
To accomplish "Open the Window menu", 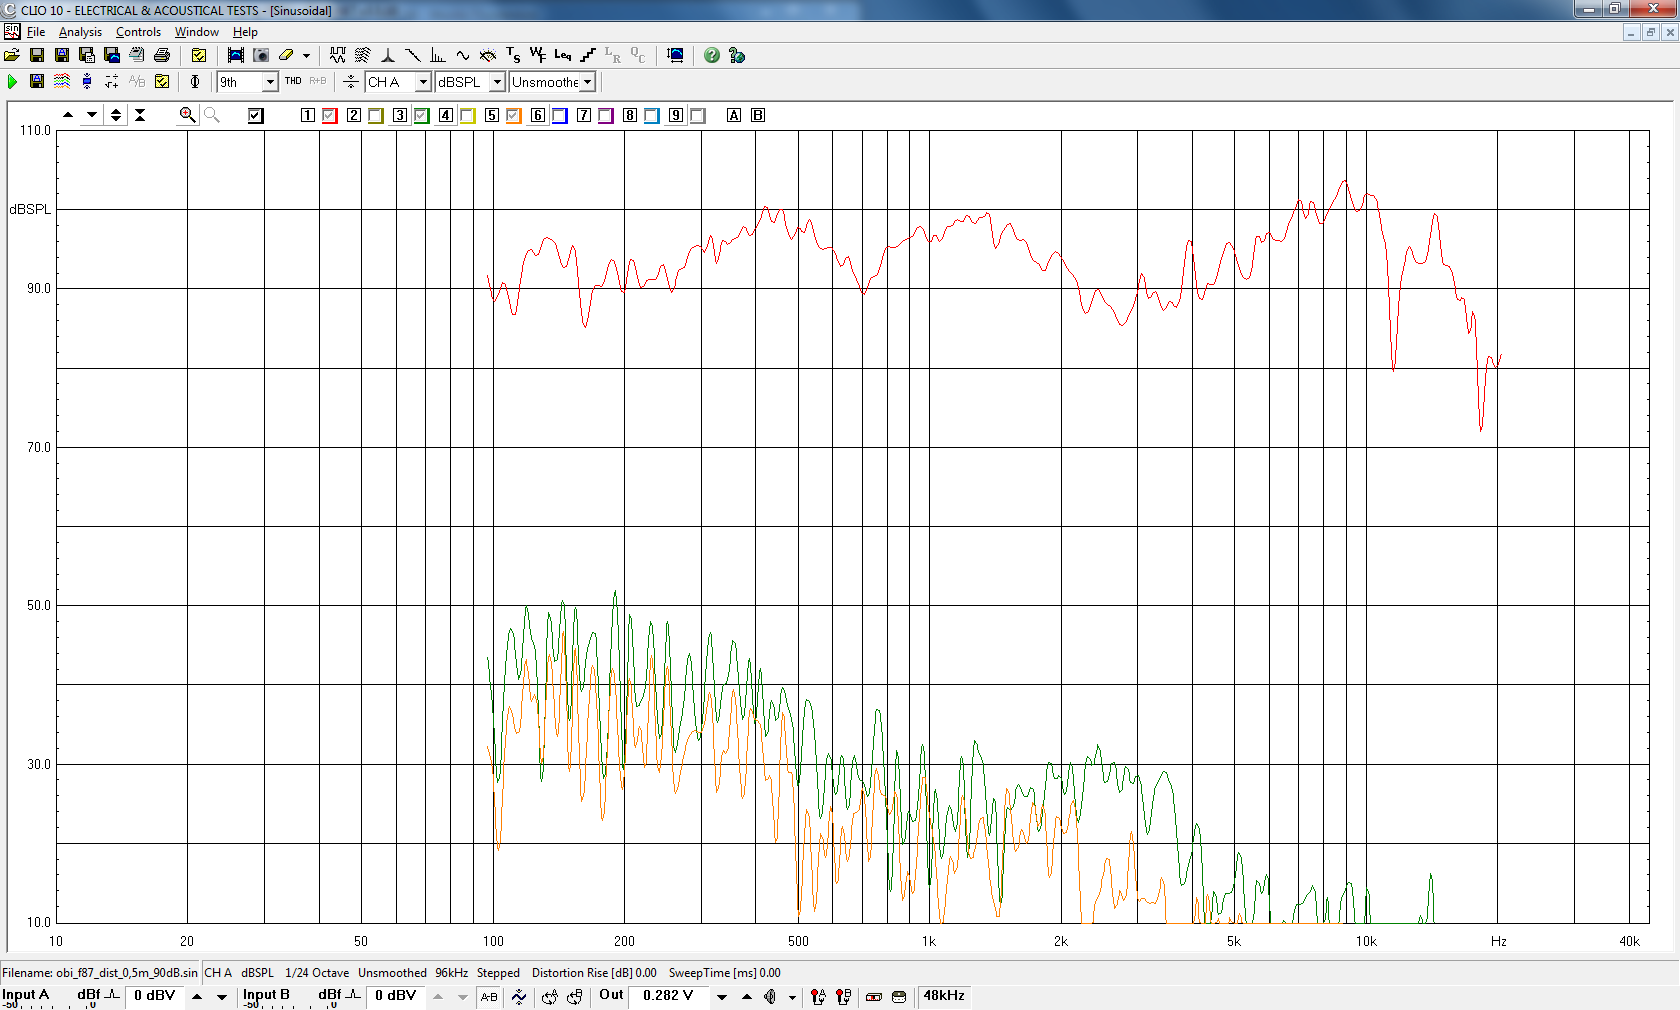I will (x=196, y=32).
